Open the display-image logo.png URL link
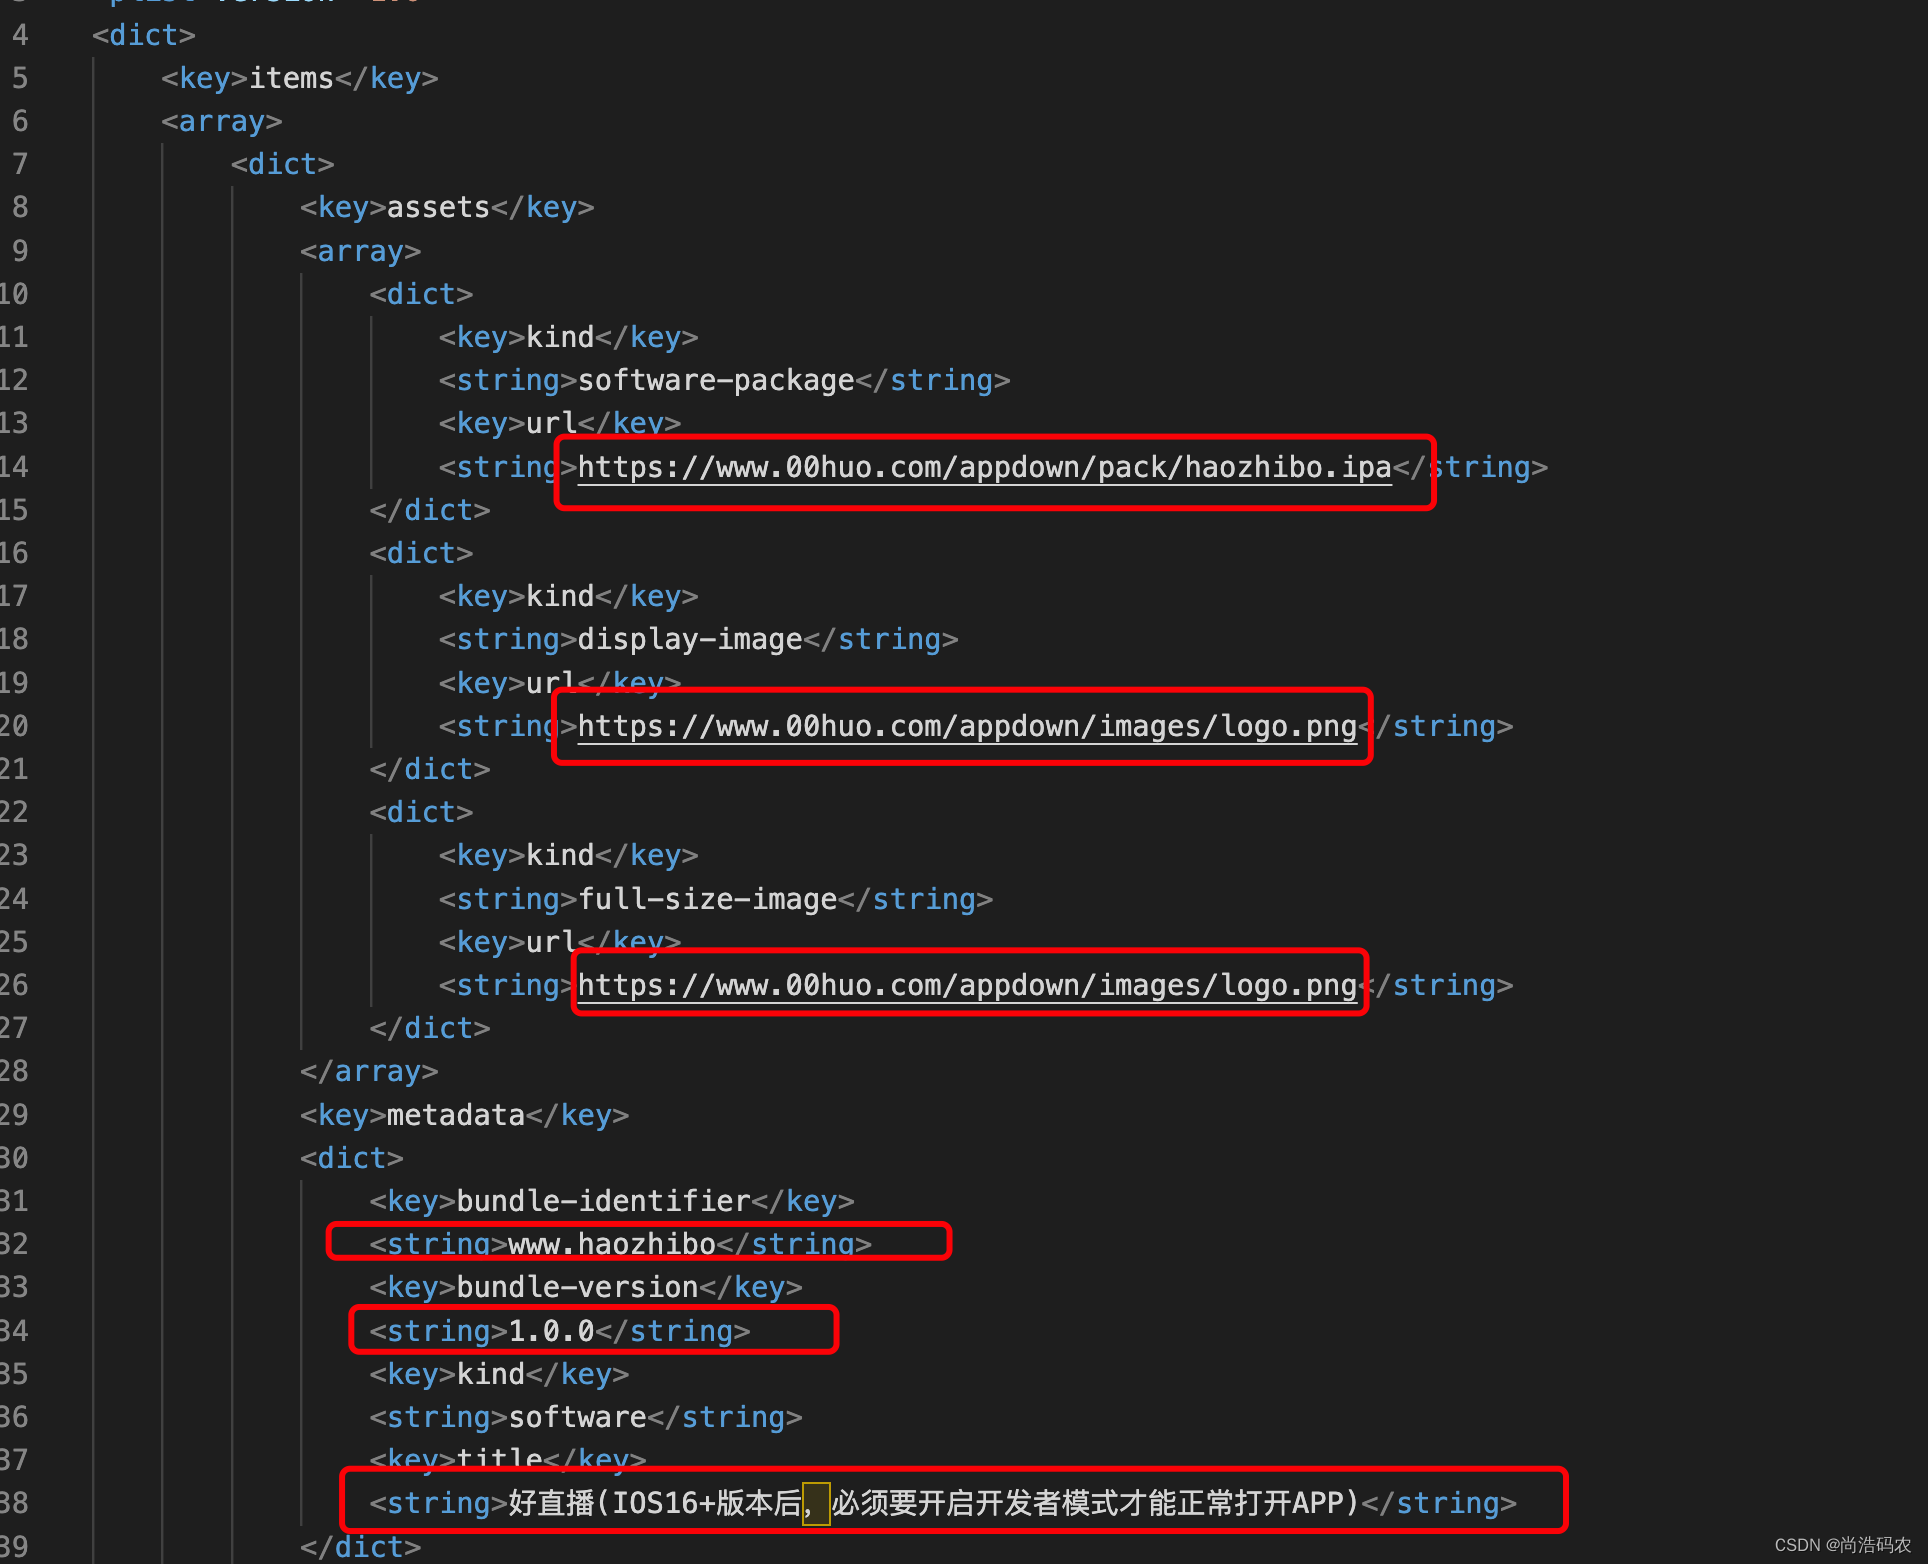The image size is (1928, 1564). click(966, 726)
